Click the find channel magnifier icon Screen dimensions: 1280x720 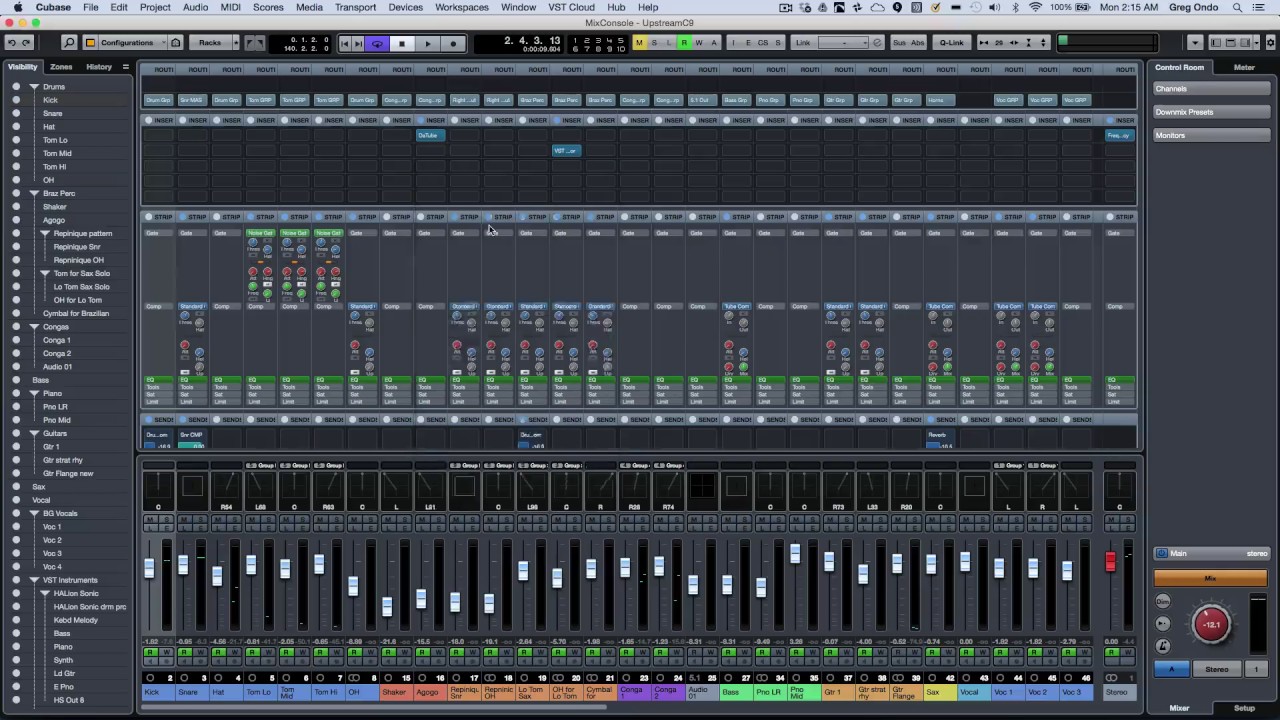[x=69, y=43]
